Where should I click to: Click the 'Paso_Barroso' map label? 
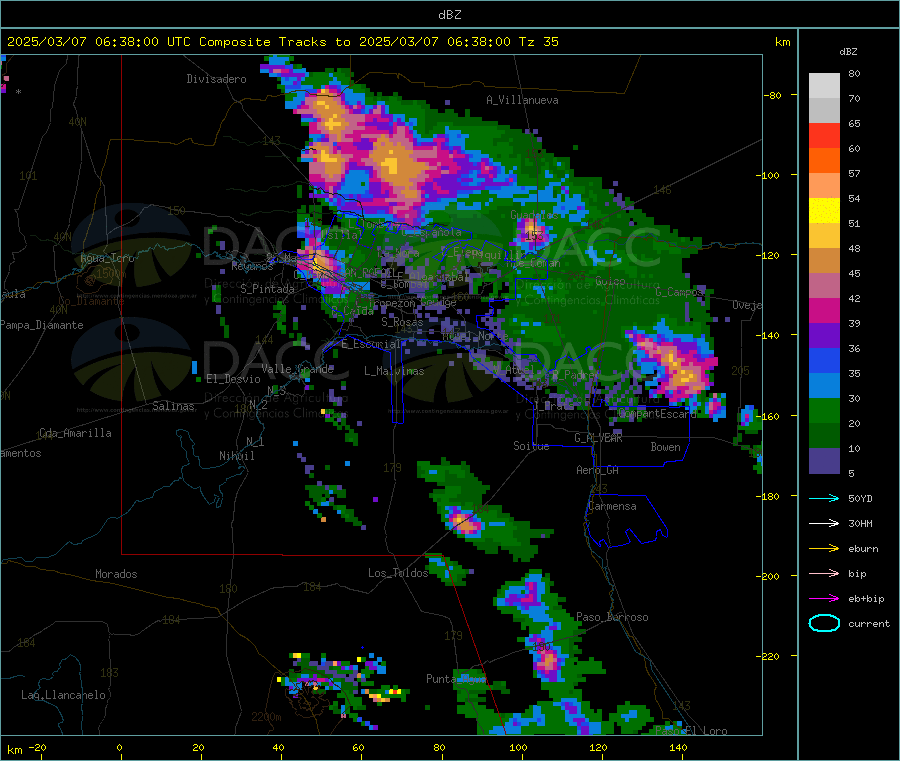pyautogui.click(x=612, y=617)
